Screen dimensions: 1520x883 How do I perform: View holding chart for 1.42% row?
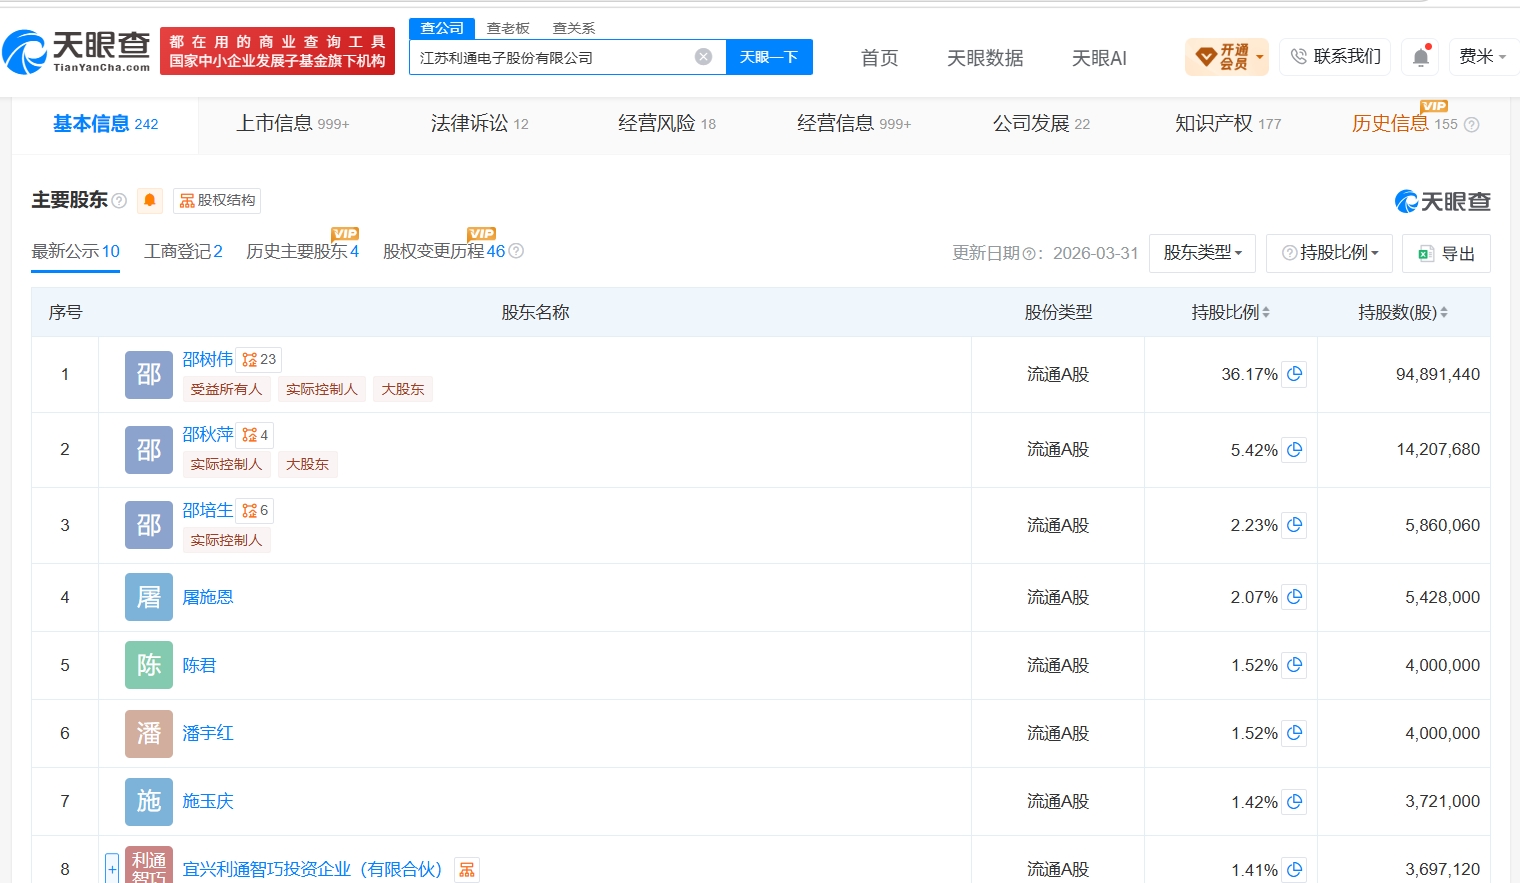1294,801
